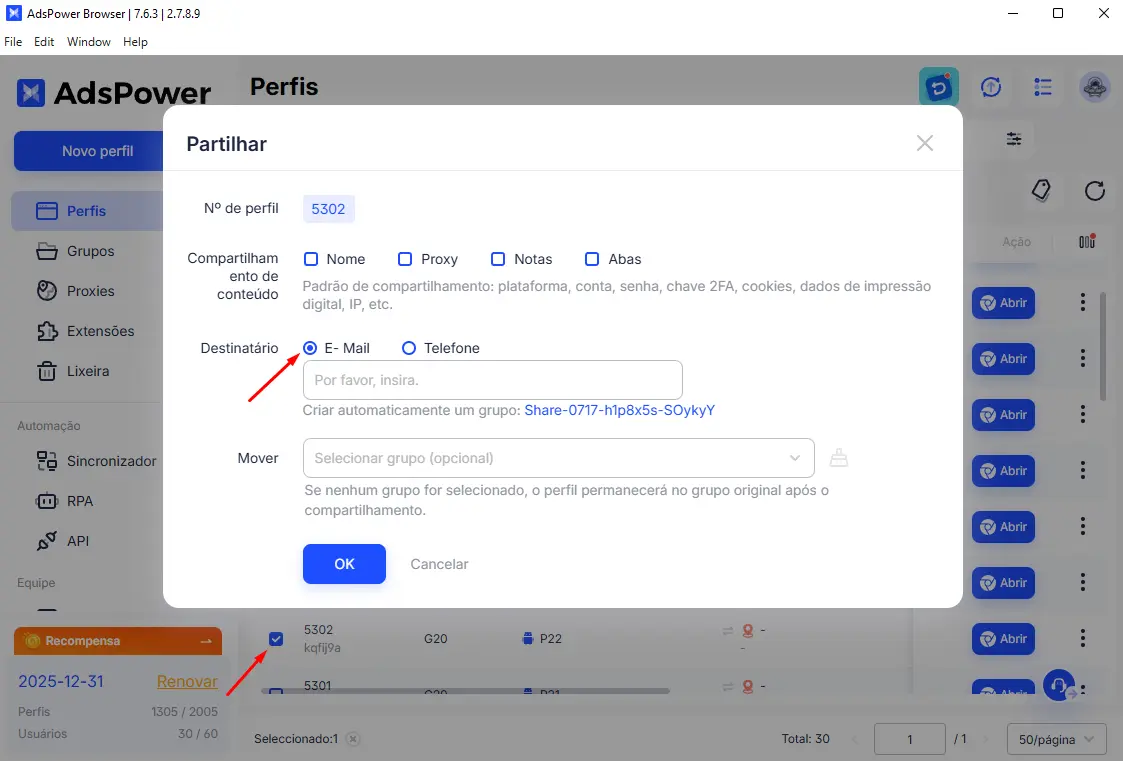Click the Ação column header
This screenshot has width=1123, height=761.
(x=1016, y=242)
